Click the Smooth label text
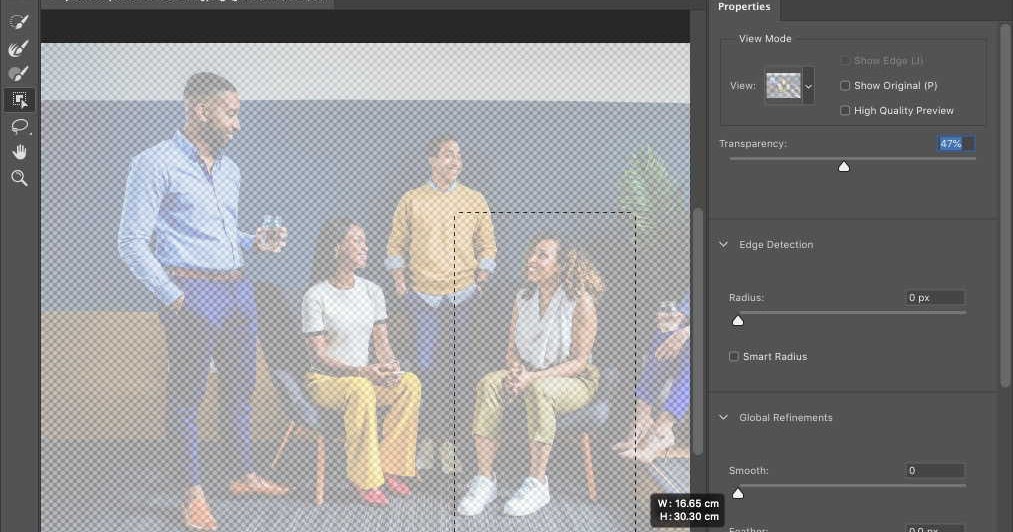Image resolution: width=1013 pixels, height=532 pixels. point(748,471)
